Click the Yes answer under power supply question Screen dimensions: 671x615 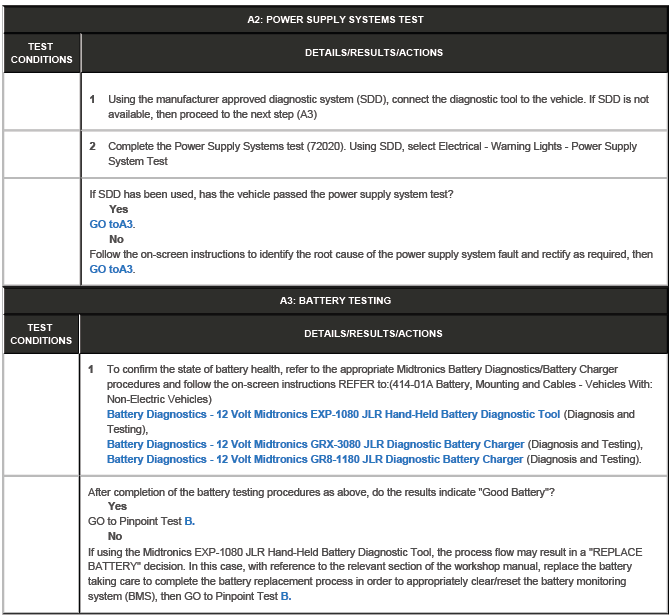(118, 209)
